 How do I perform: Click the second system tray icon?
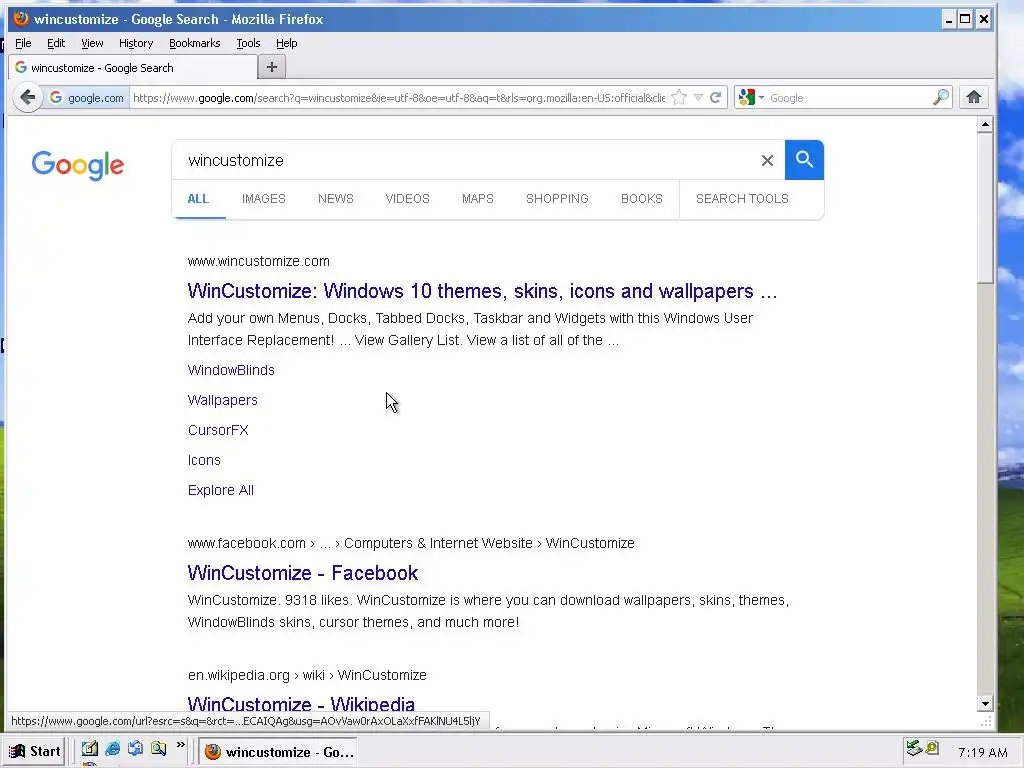point(932,747)
